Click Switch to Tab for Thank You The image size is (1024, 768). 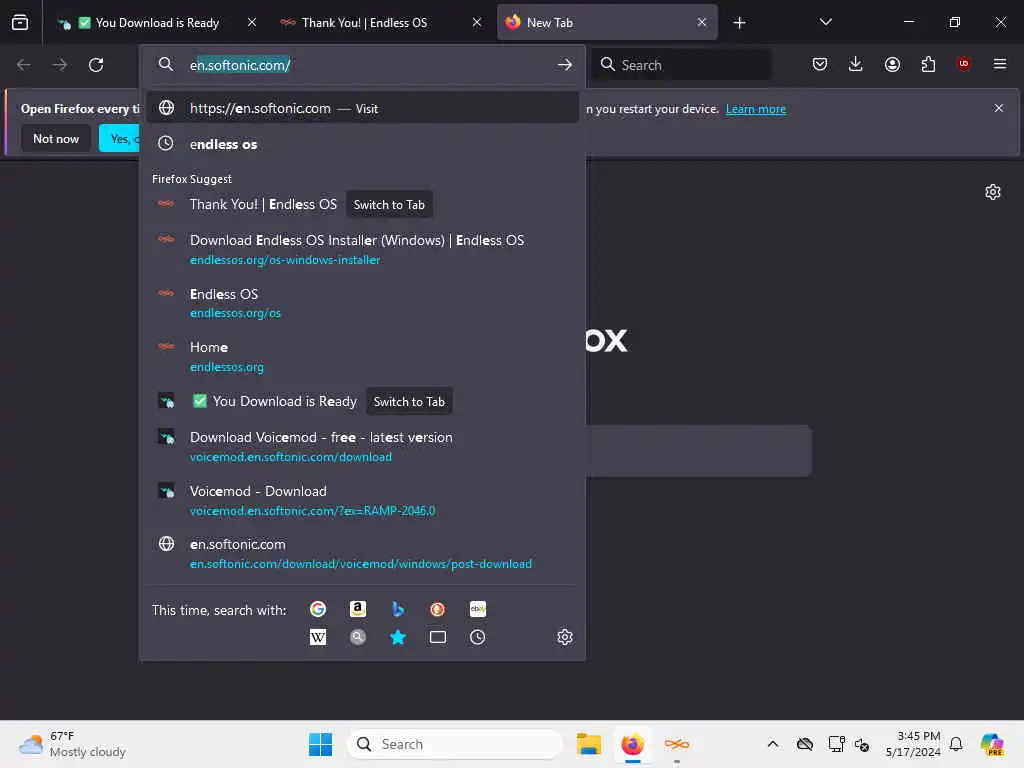tap(389, 205)
